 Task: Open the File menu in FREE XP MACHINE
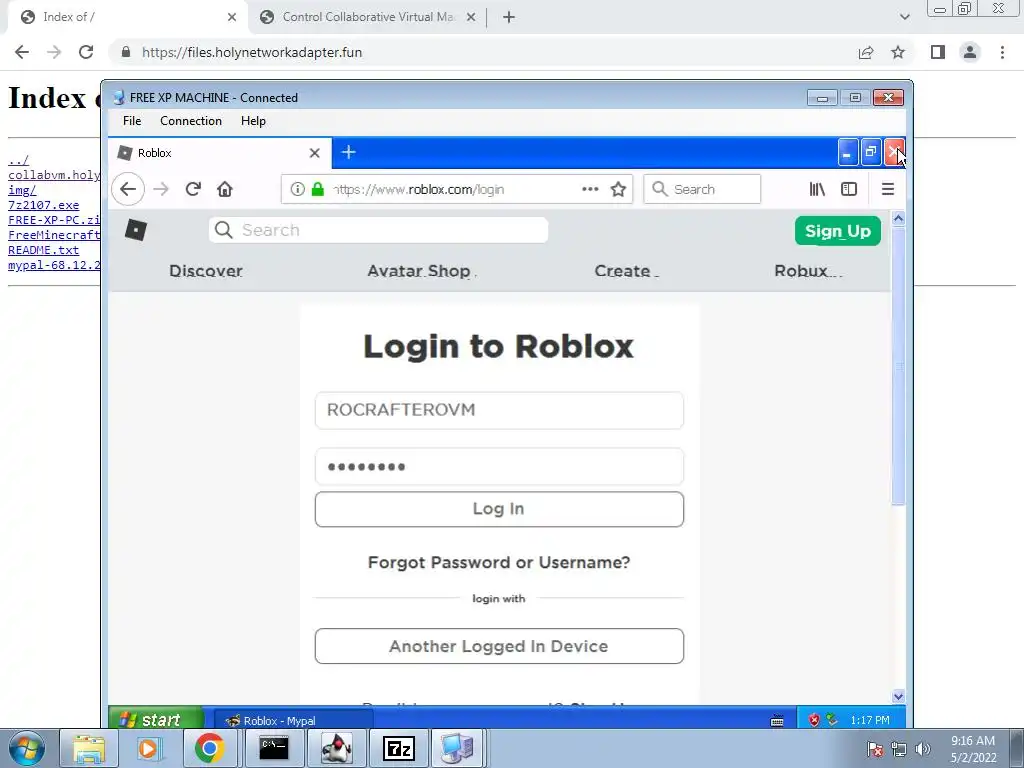[x=132, y=121]
